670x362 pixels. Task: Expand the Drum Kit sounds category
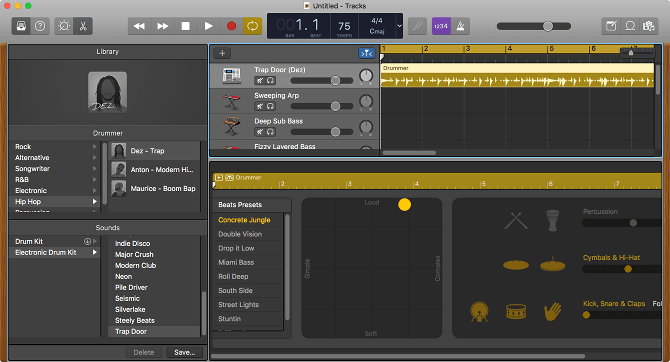tap(95, 241)
